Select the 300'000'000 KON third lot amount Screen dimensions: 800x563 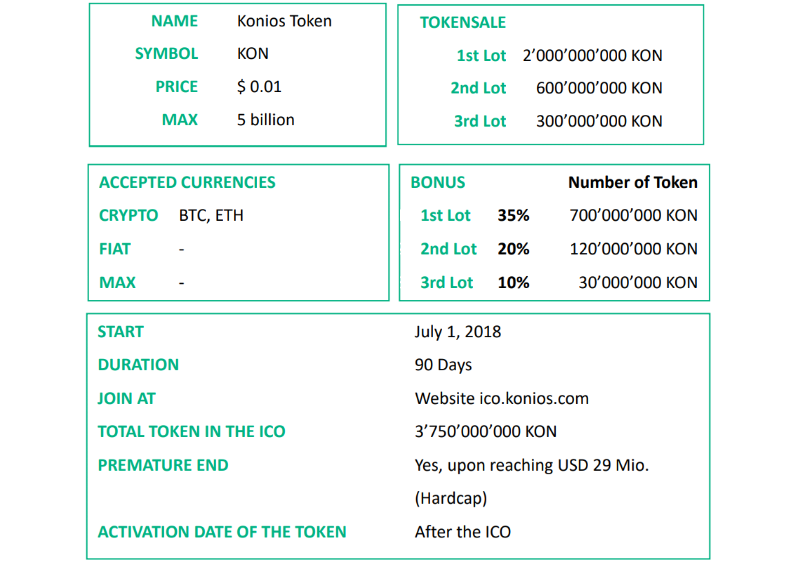coord(599,121)
